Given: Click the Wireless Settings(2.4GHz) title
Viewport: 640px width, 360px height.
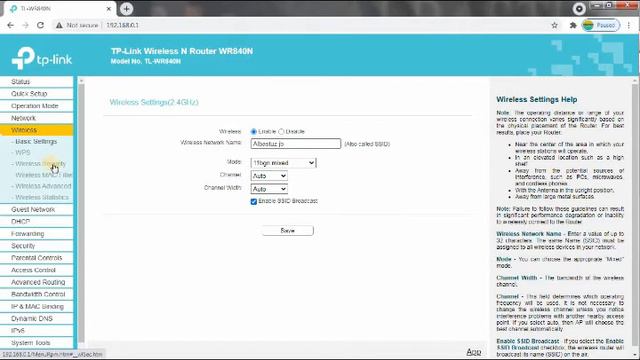Looking at the screenshot, I should 154,102.
